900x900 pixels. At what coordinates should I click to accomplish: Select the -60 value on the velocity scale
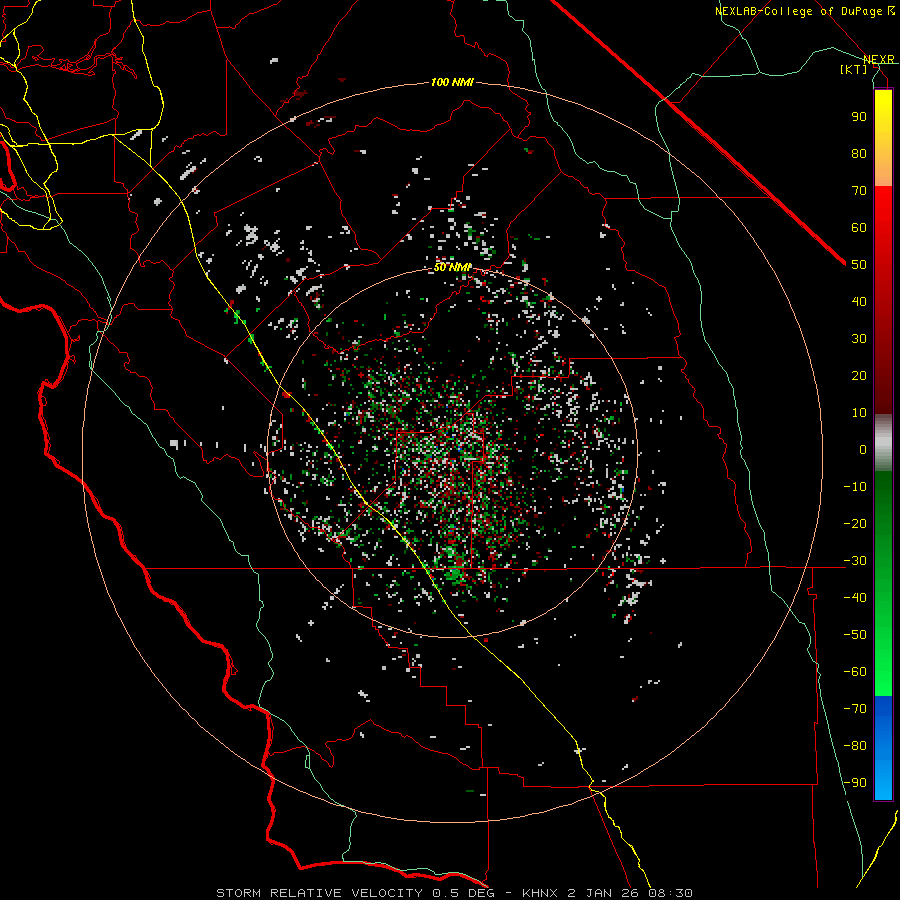pos(855,672)
